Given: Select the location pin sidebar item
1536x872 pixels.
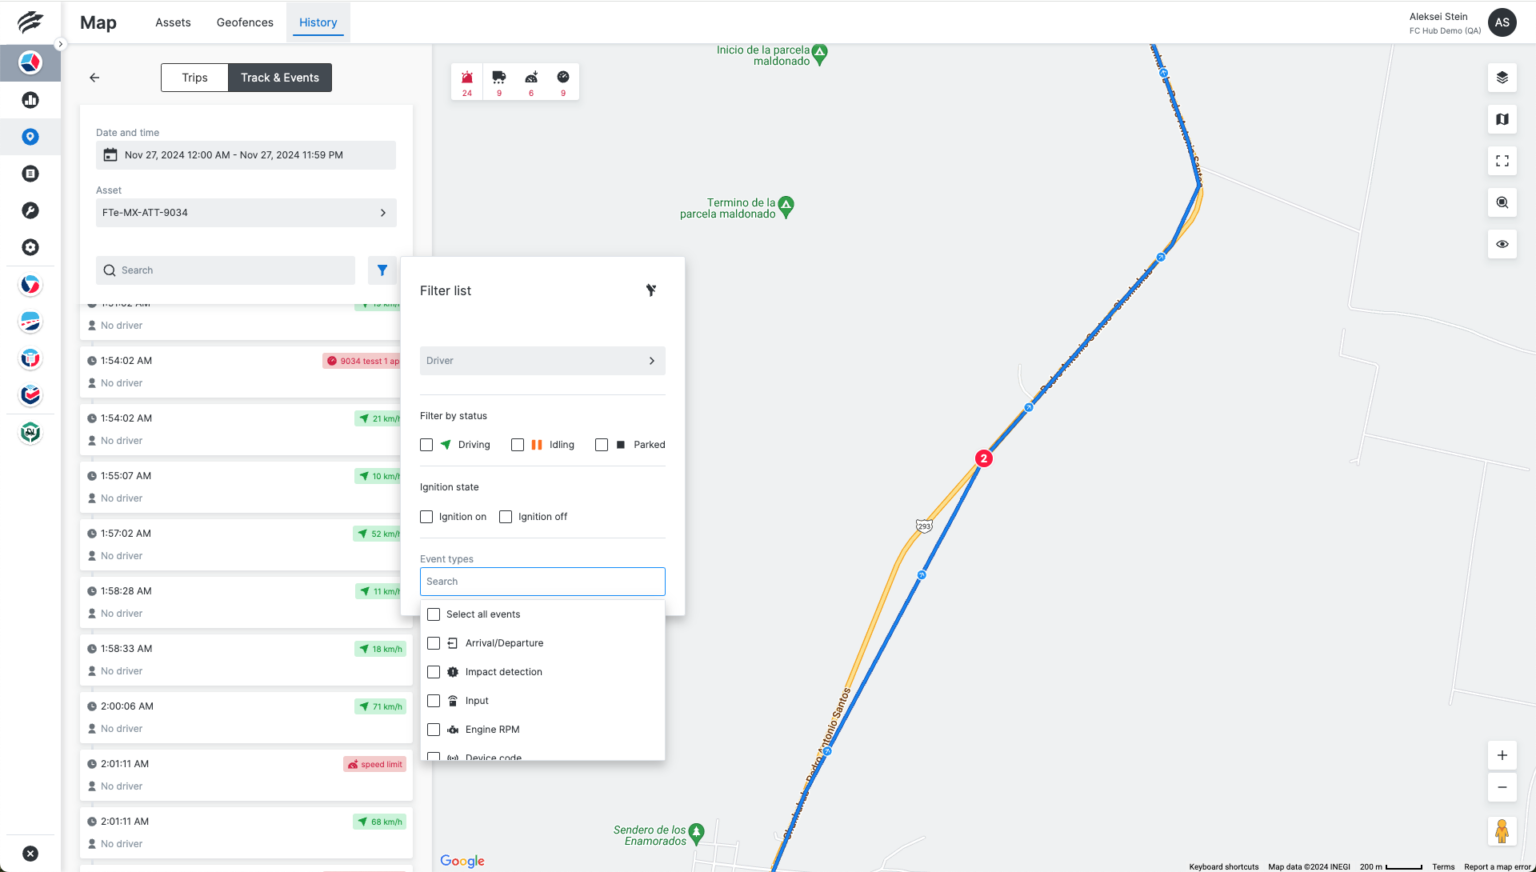Looking at the screenshot, I should 30,136.
